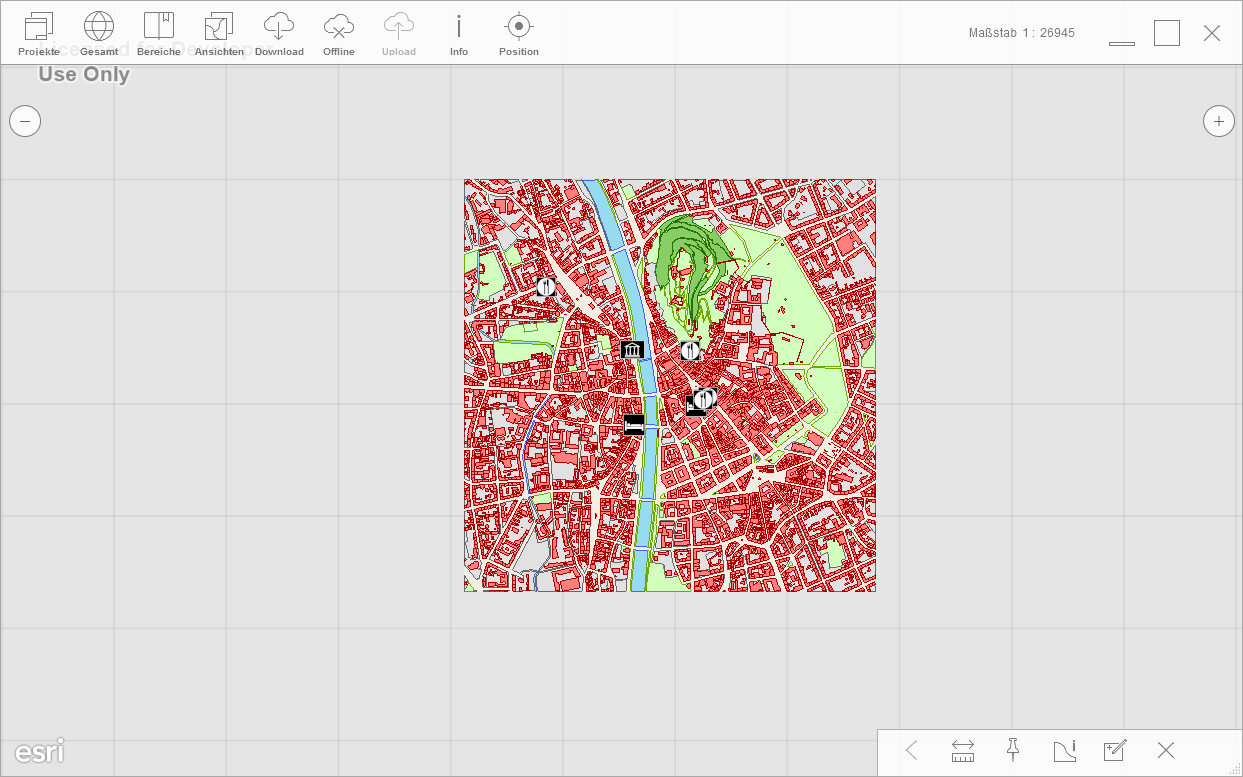
Task: Collapse the bottom toolbar with back arrow
Action: tap(911, 751)
